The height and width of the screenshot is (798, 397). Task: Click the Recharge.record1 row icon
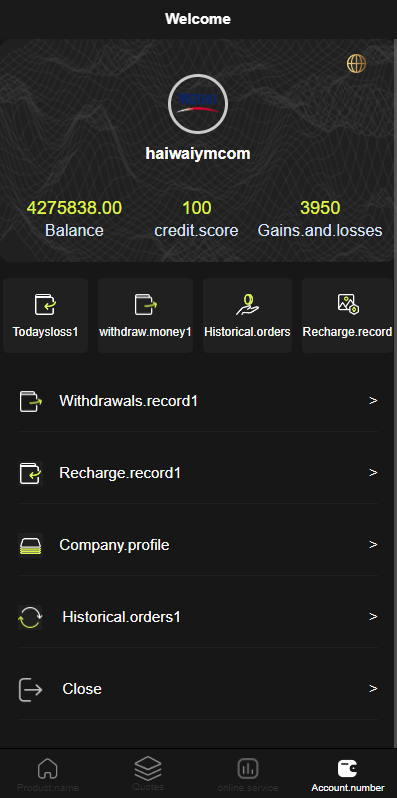(x=31, y=473)
